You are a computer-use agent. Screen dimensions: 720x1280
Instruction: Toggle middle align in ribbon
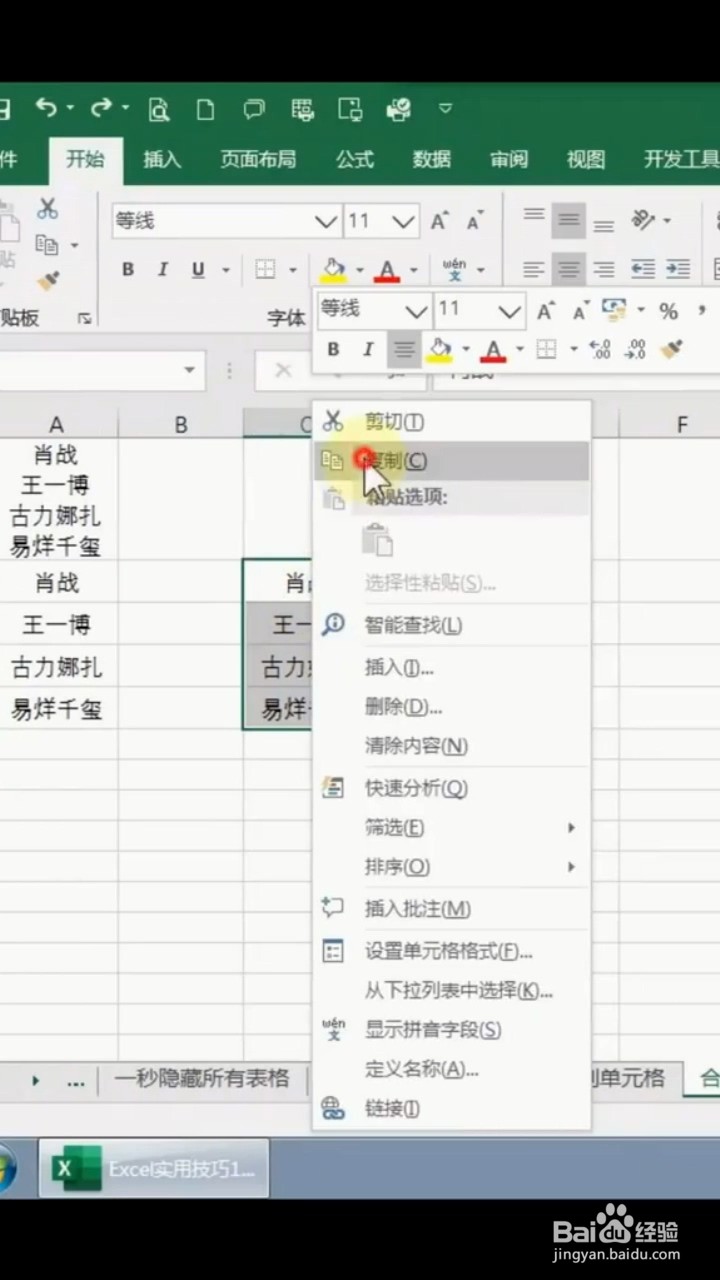coord(569,220)
